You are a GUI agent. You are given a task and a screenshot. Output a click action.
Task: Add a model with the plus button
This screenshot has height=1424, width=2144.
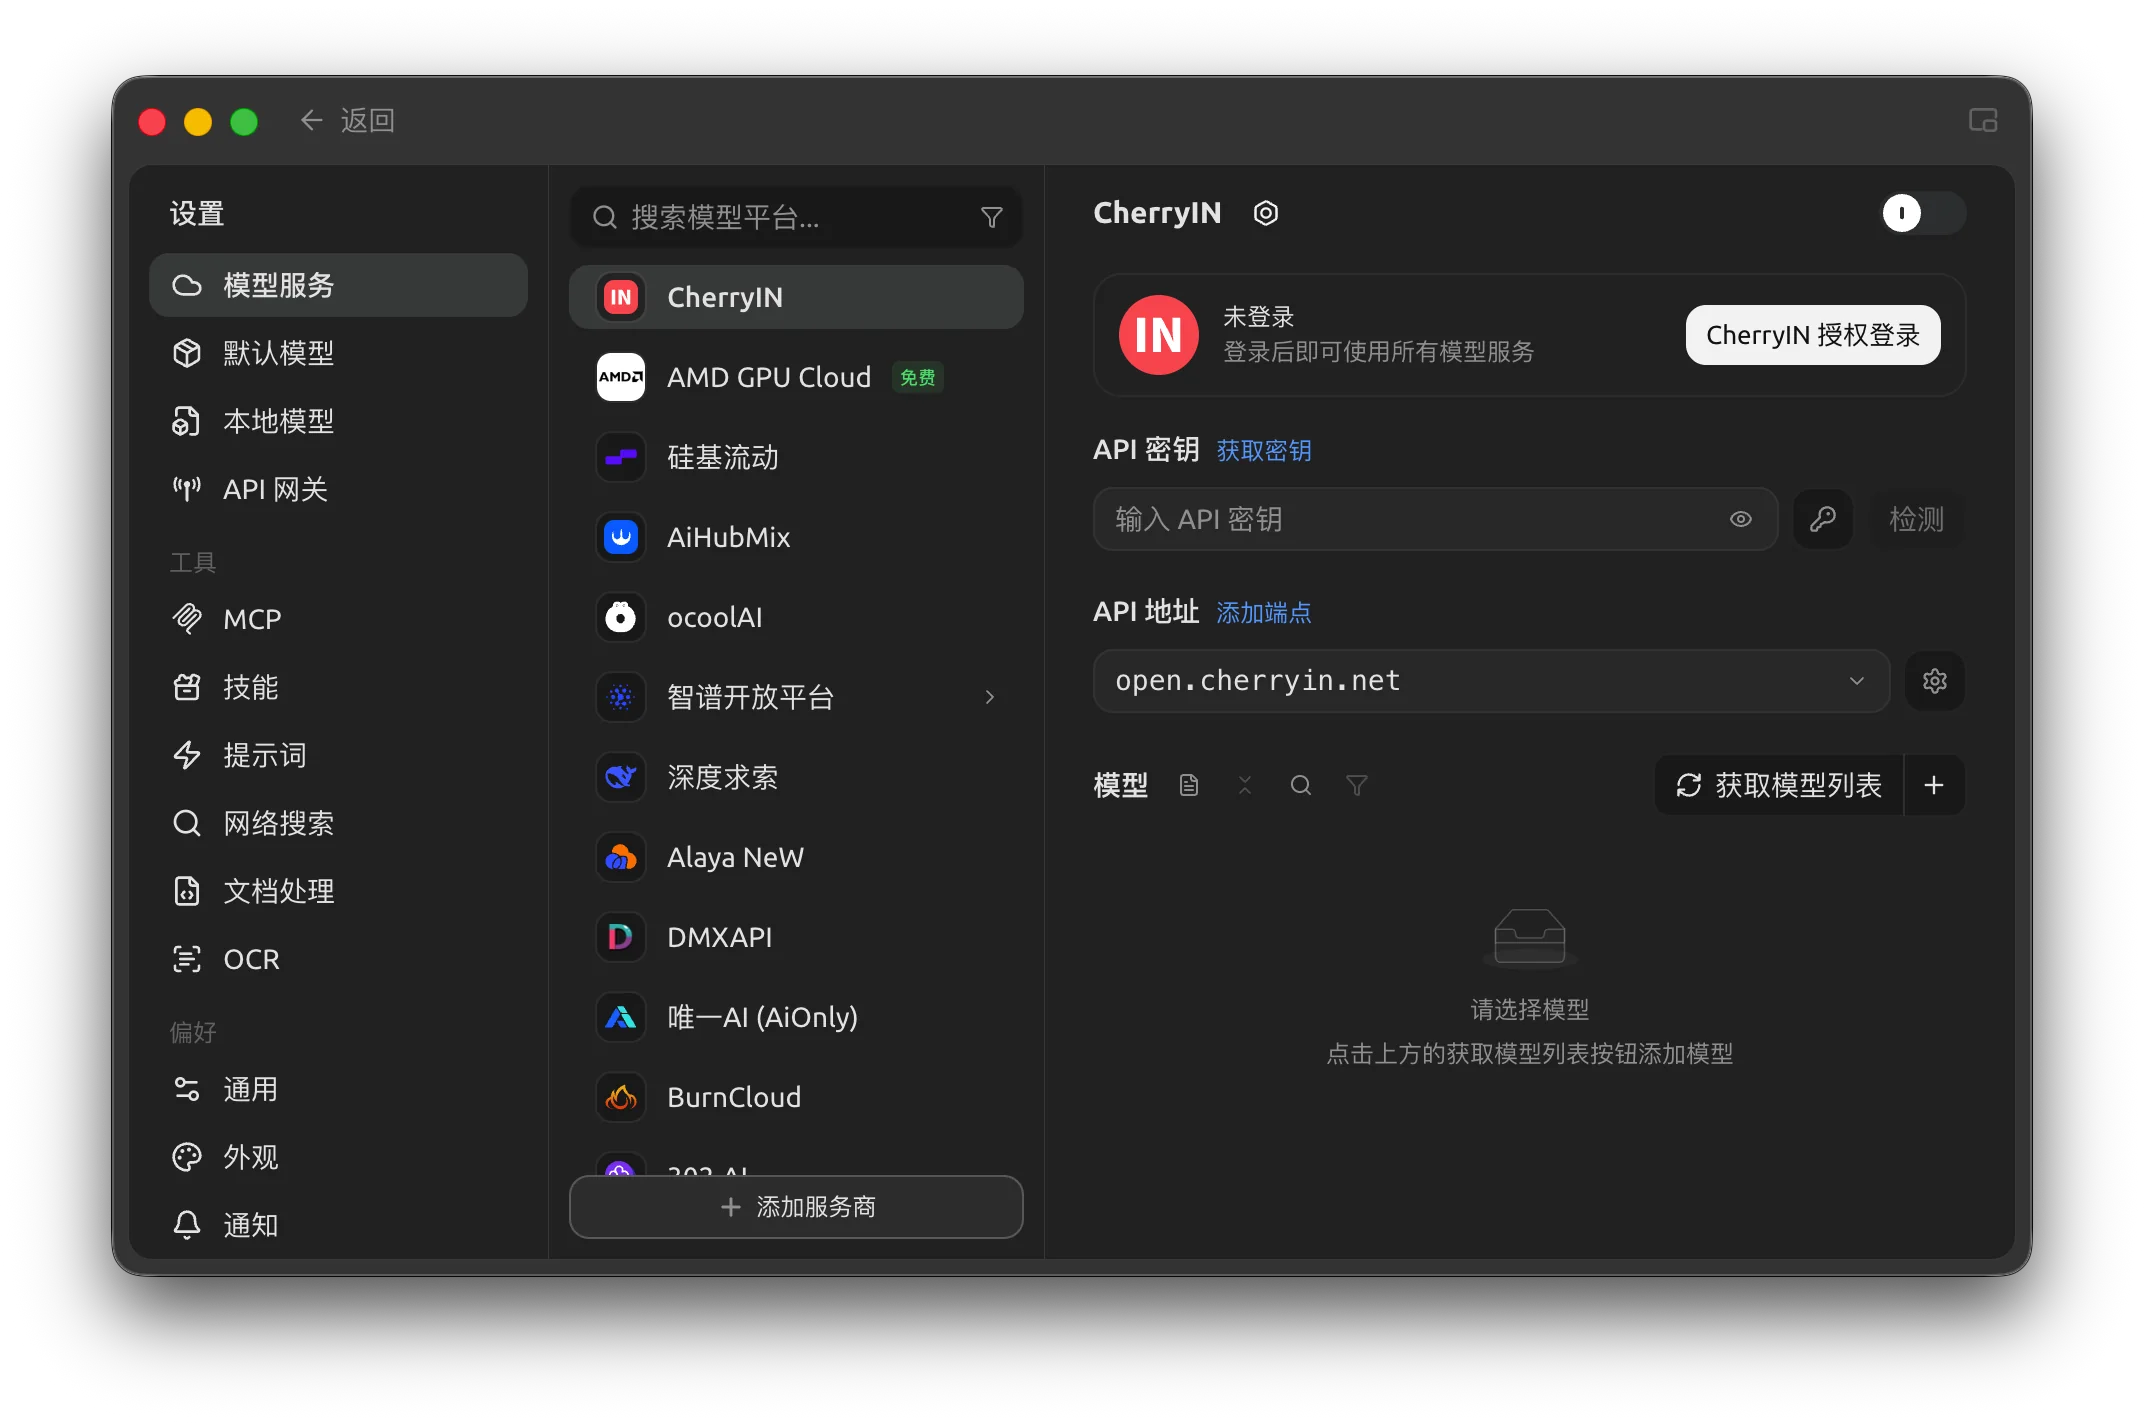pyautogui.click(x=1934, y=785)
